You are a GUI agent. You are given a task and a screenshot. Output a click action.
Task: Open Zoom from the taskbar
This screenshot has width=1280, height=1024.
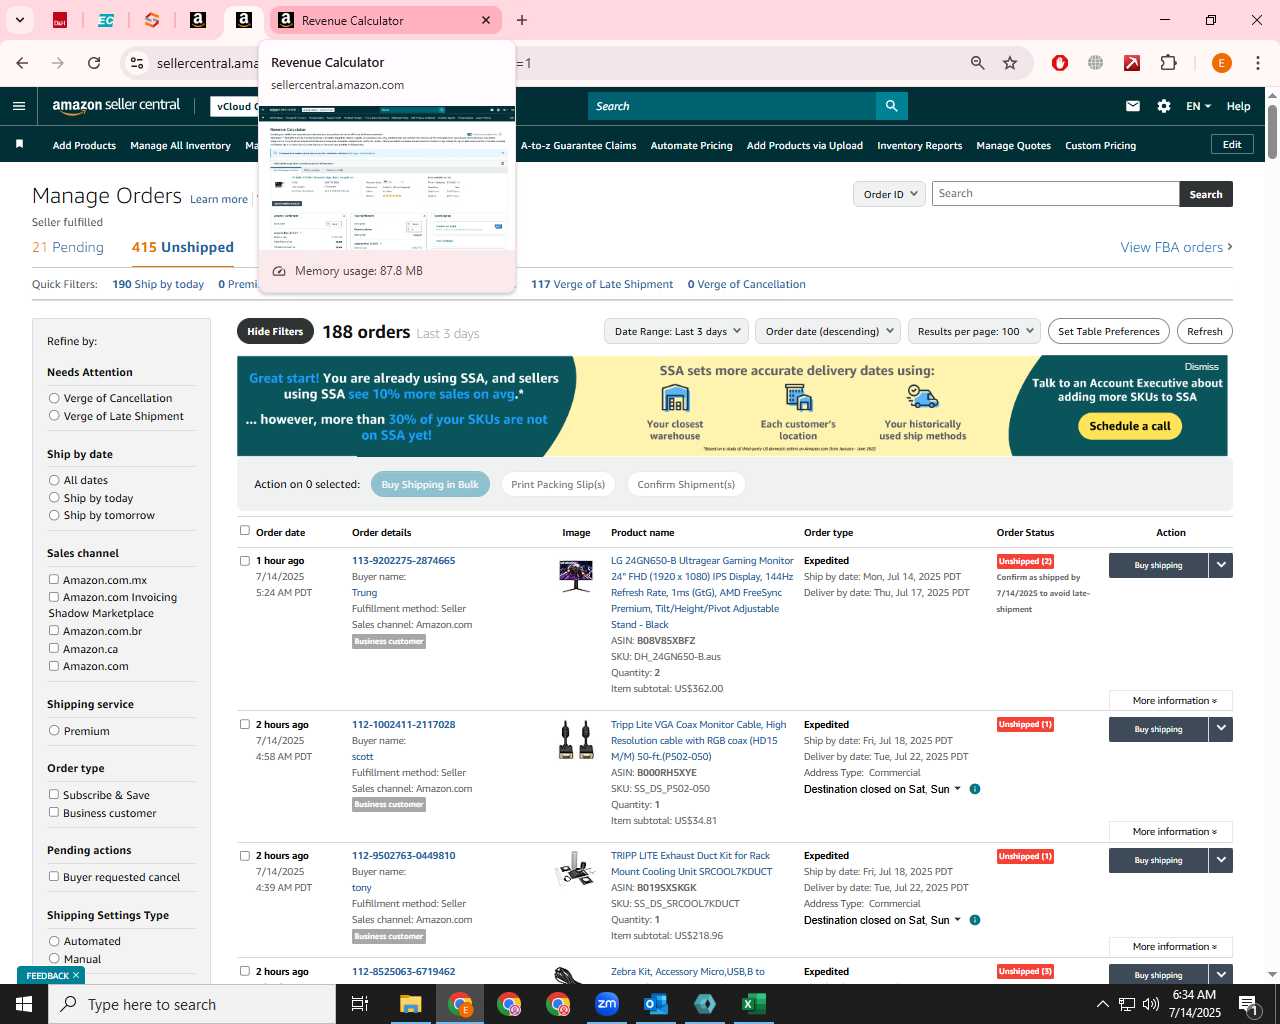point(607,1004)
